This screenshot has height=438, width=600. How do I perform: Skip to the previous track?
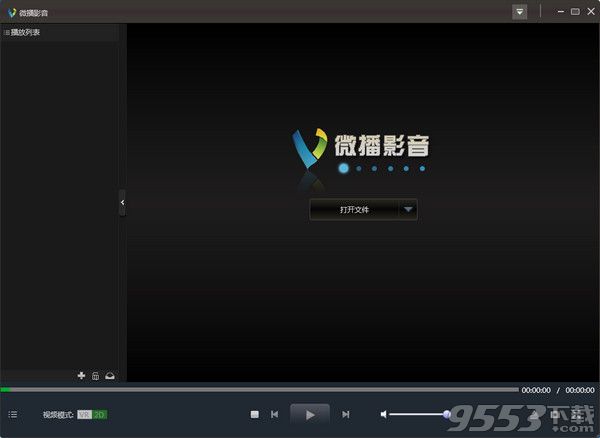[x=275, y=415]
